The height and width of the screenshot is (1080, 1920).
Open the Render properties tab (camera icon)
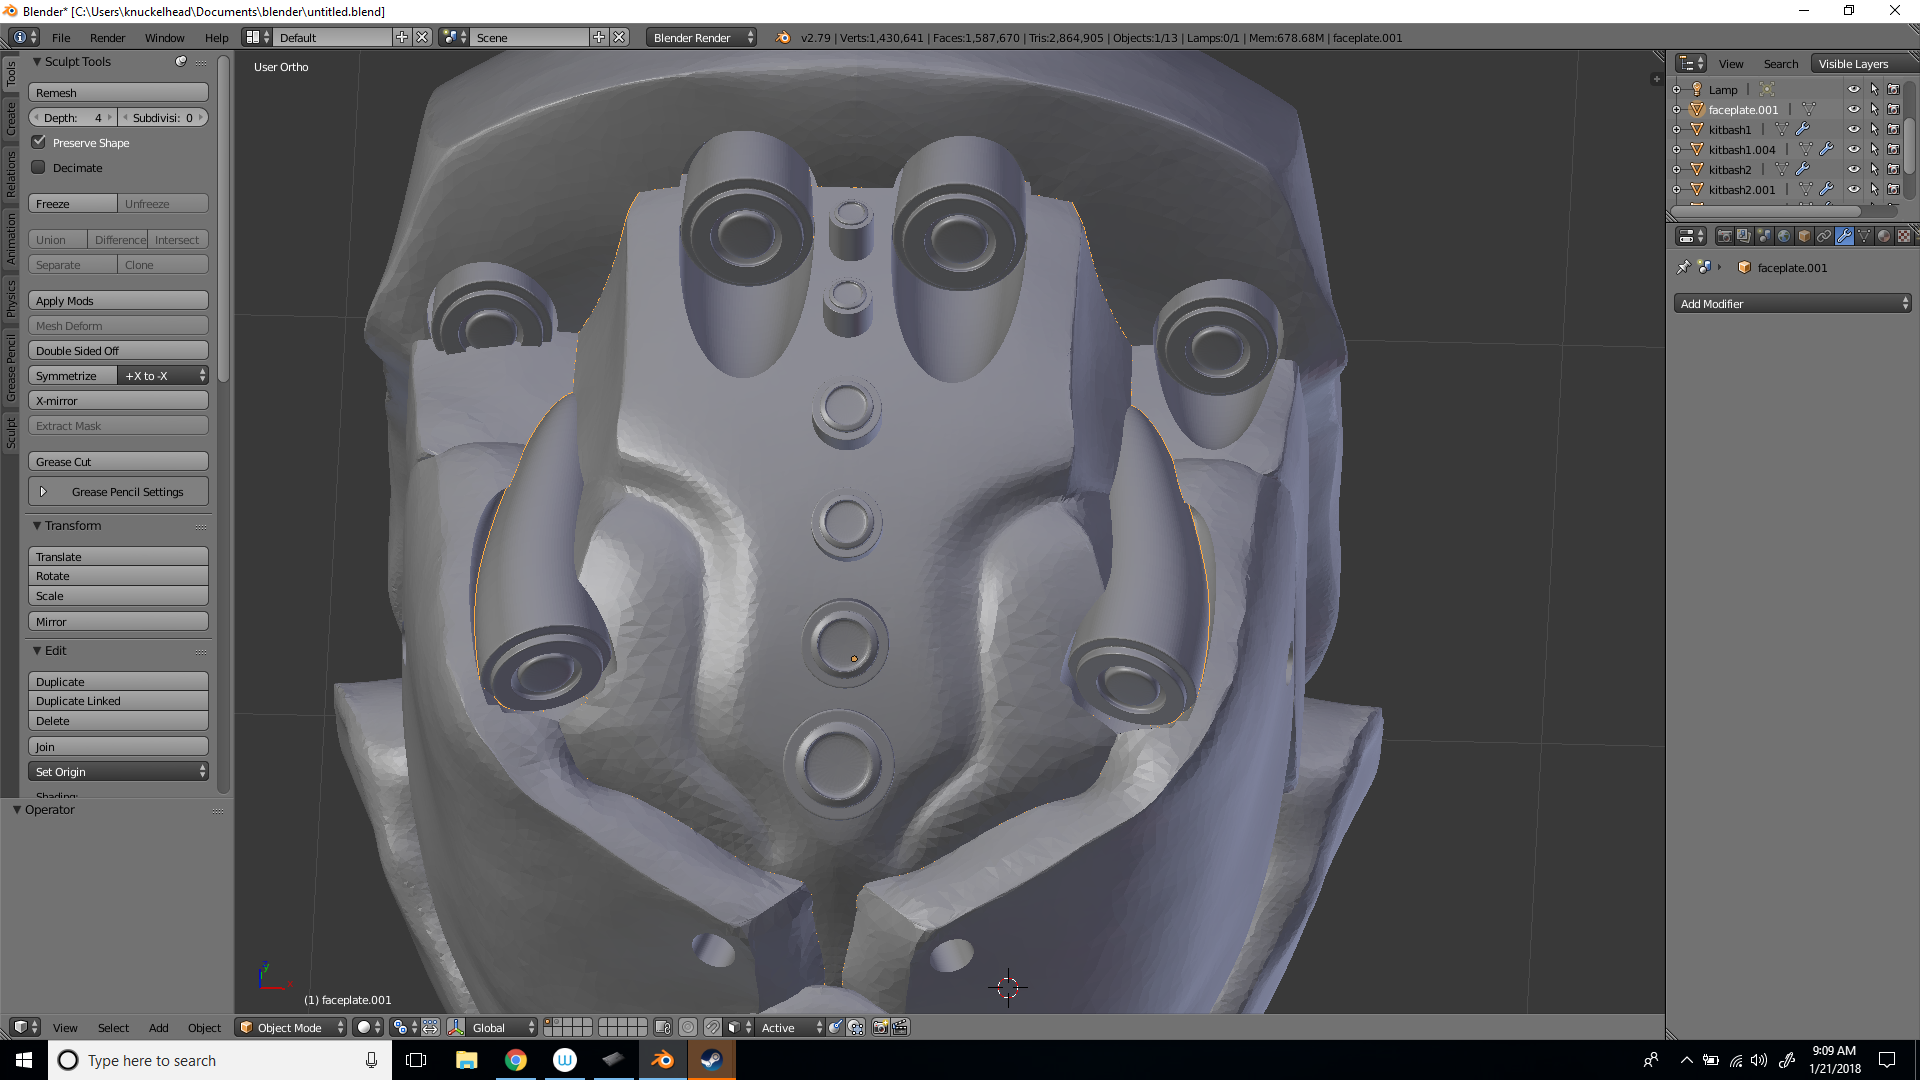[x=1724, y=237]
